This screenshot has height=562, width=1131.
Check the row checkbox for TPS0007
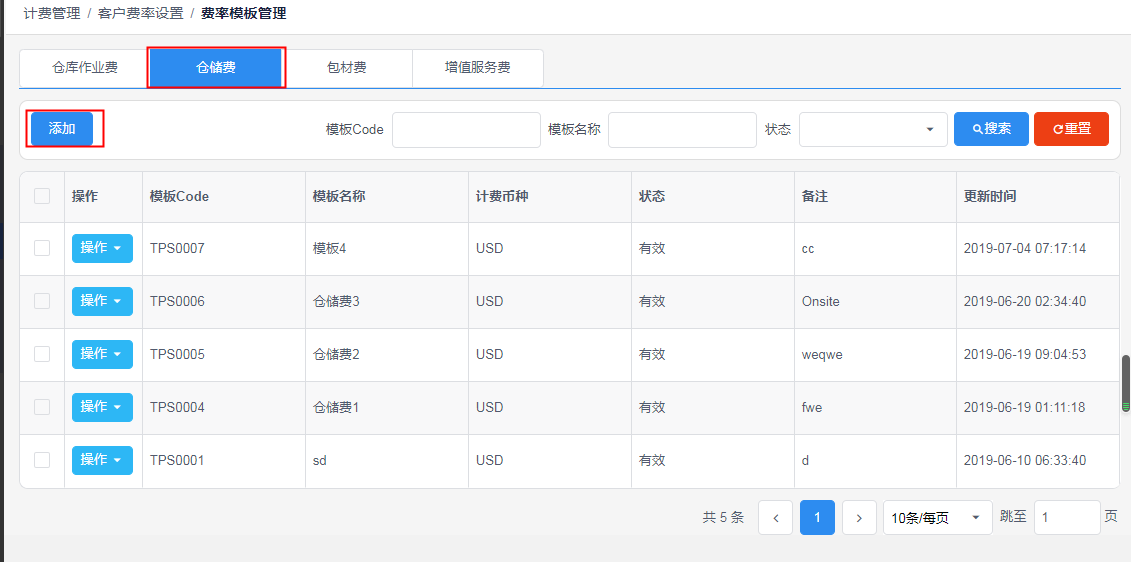[42, 248]
